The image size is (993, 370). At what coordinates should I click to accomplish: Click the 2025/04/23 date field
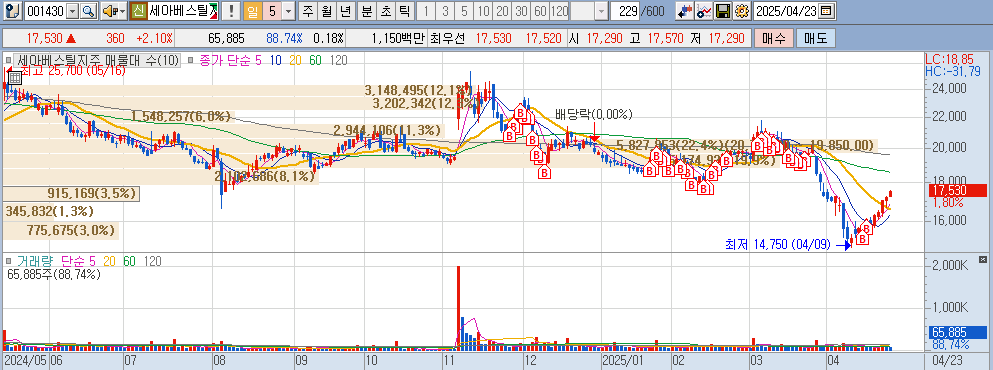[x=787, y=11]
